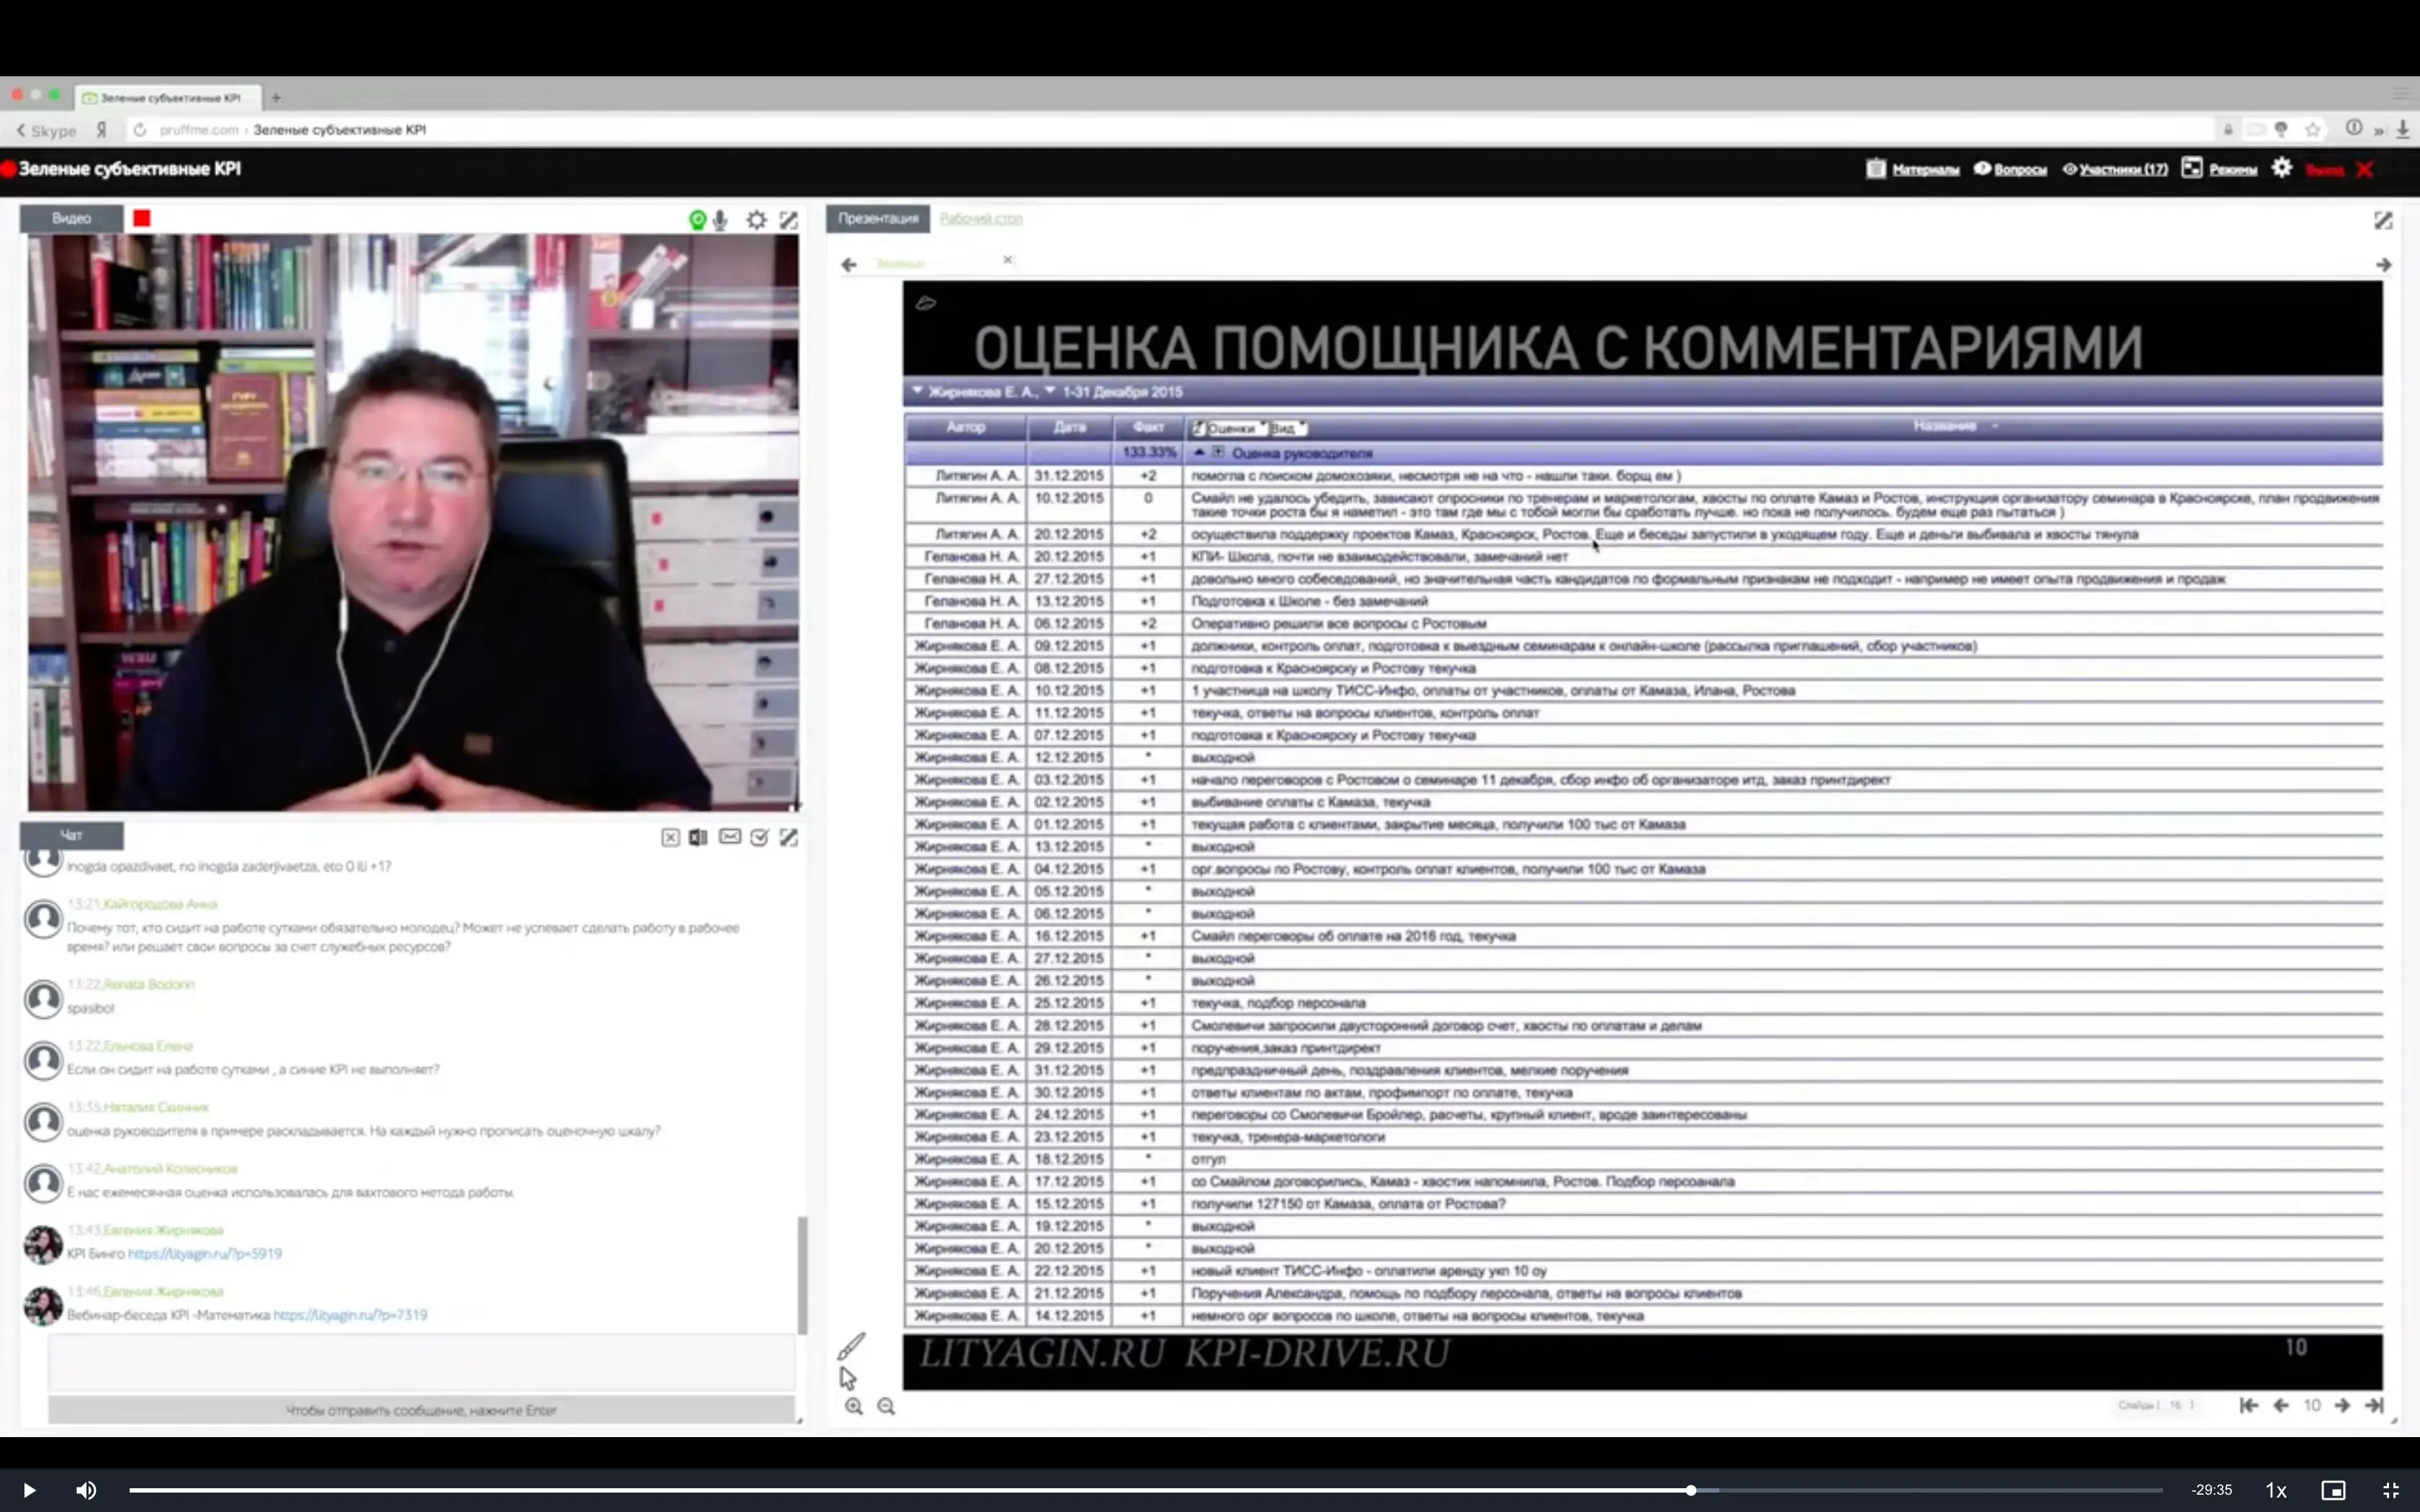Close the open presentation file tab
The image size is (2420, 1512).
(x=1008, y=260)
